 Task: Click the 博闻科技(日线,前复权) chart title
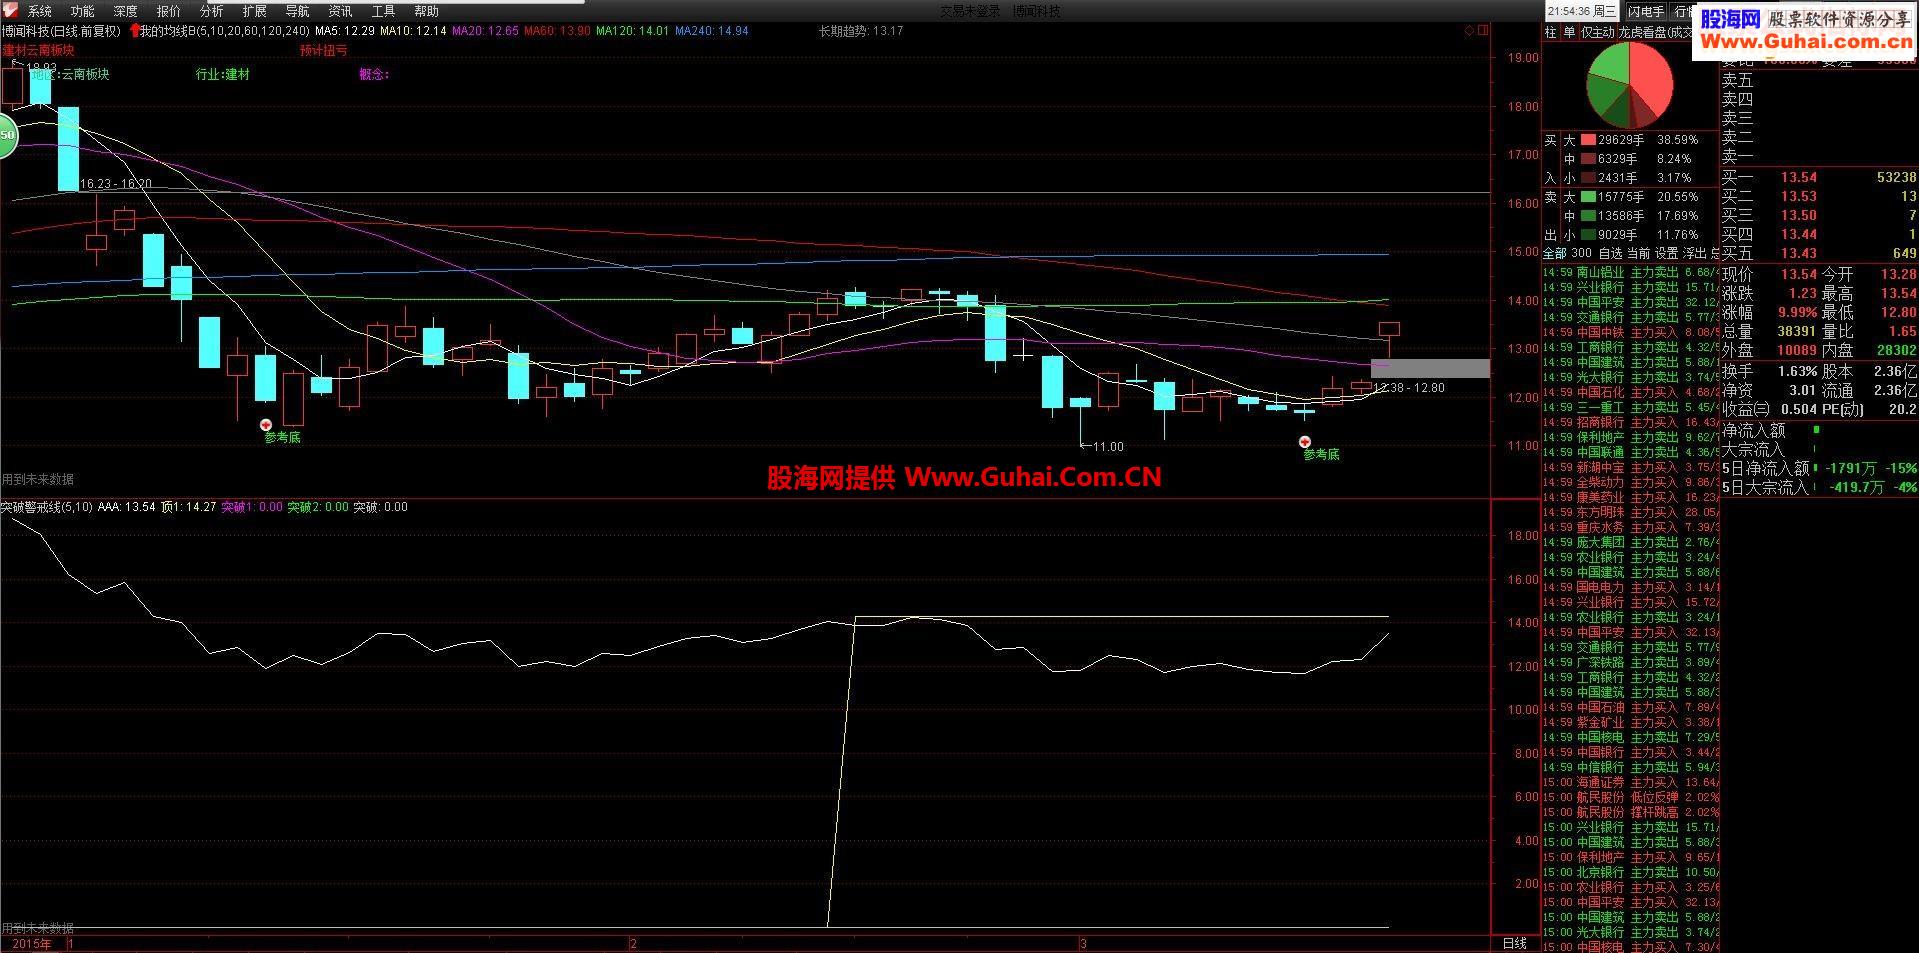[61, 31]
